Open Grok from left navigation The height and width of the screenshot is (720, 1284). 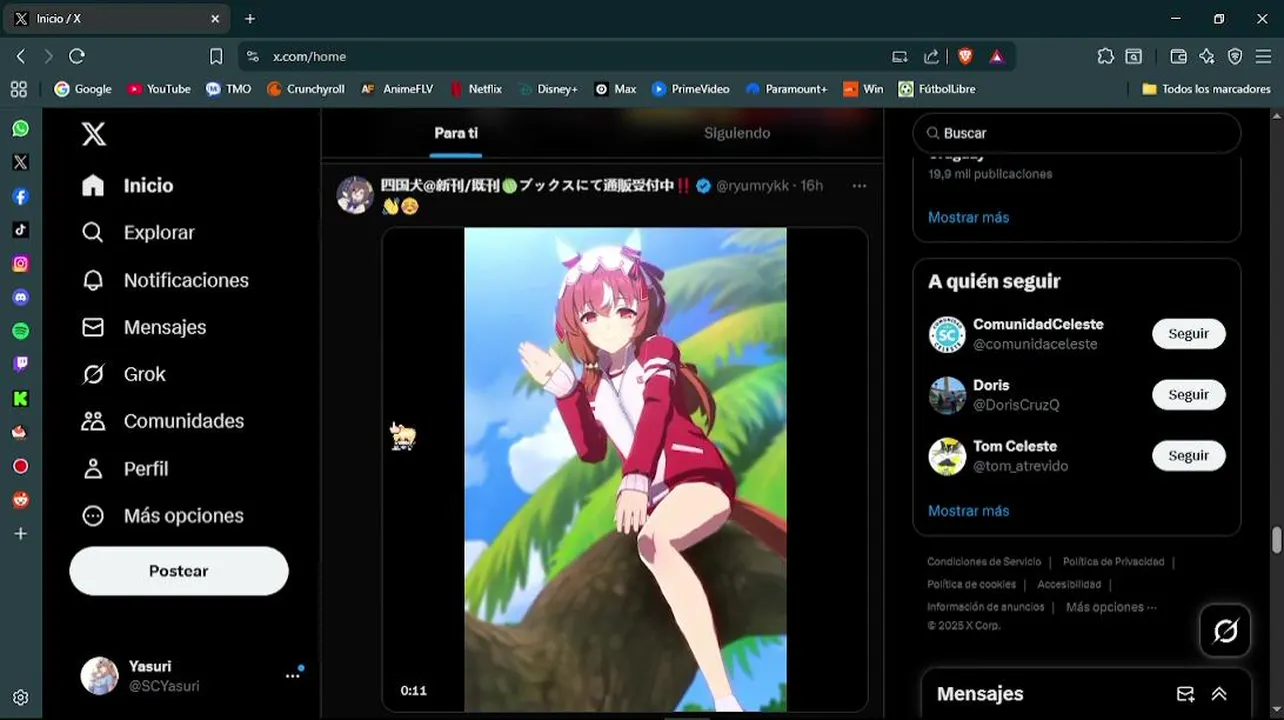[x=124, y=375]
